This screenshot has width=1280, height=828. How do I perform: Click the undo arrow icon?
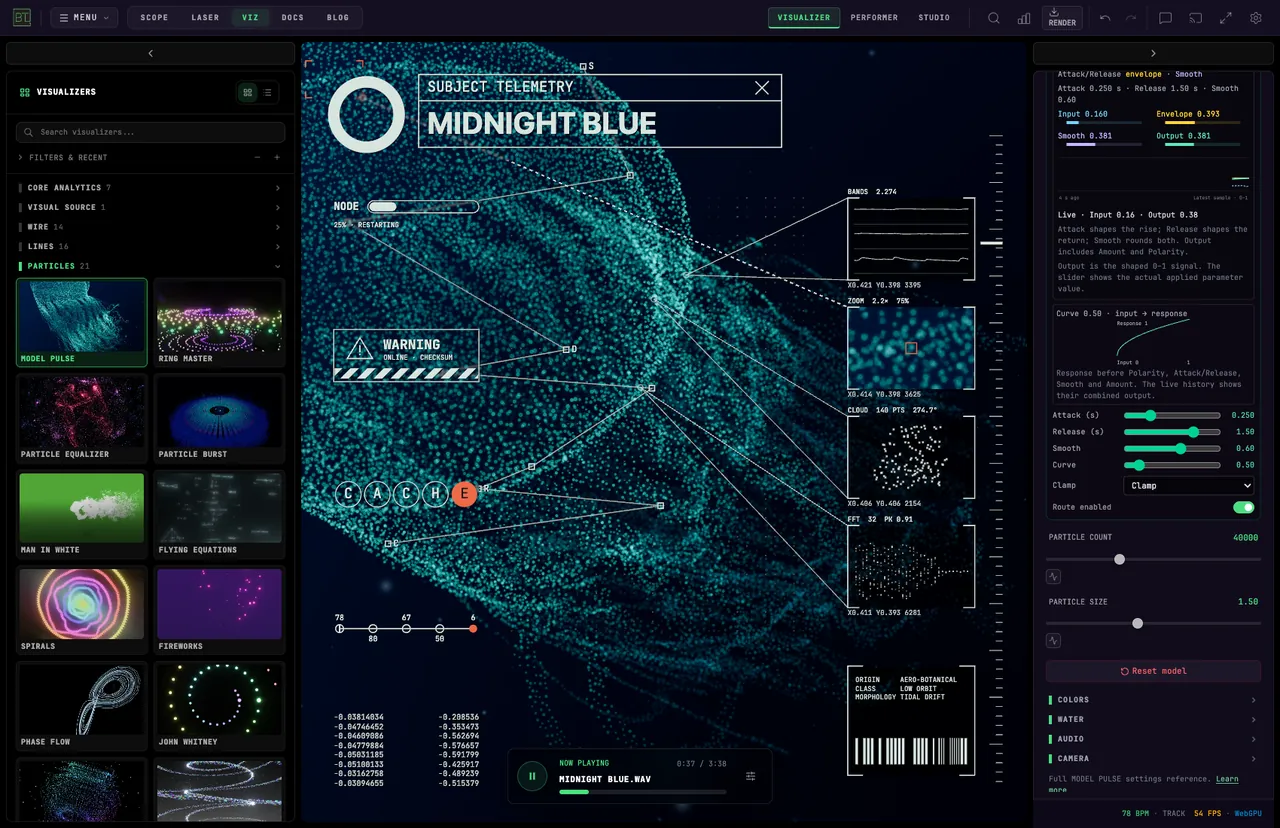(1105, 18)
